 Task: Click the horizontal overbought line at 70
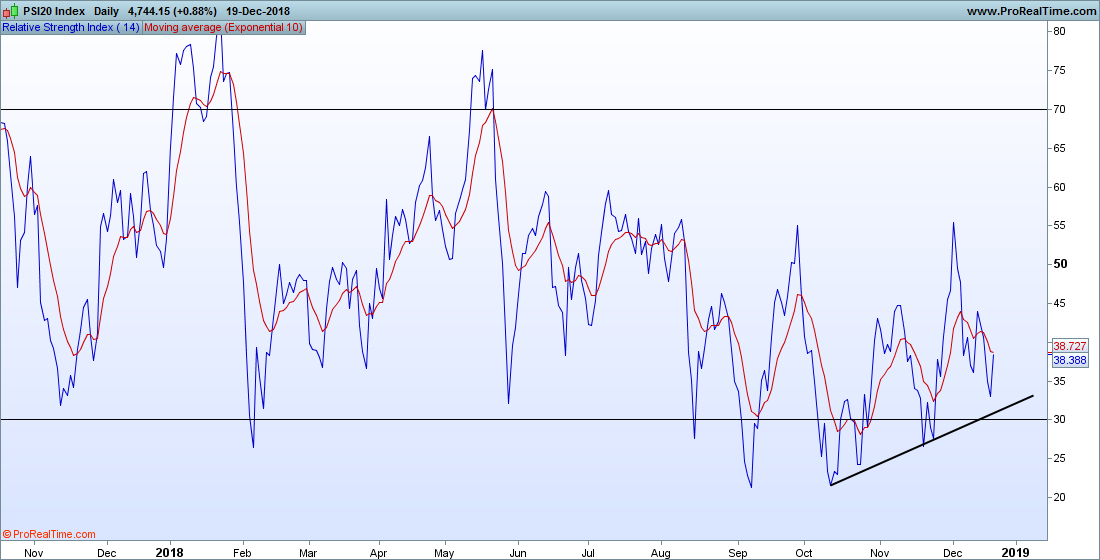pyautogui.click(x=523, y=109)
